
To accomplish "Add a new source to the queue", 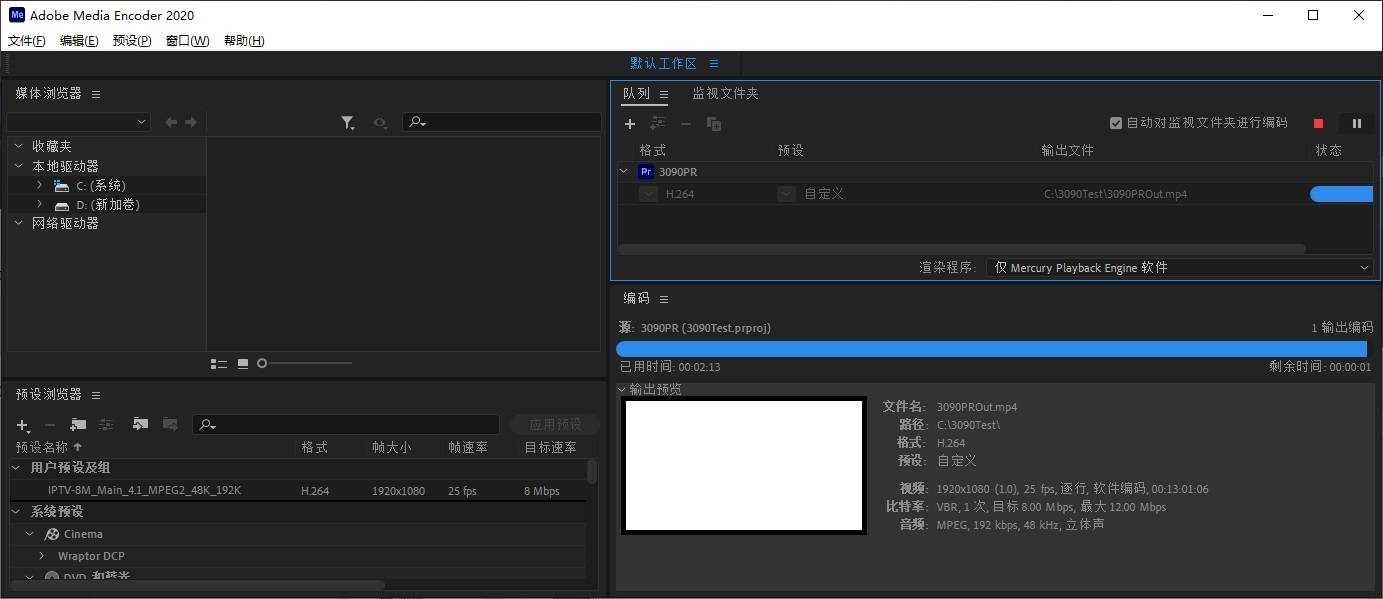I will (x=630, y=123).
